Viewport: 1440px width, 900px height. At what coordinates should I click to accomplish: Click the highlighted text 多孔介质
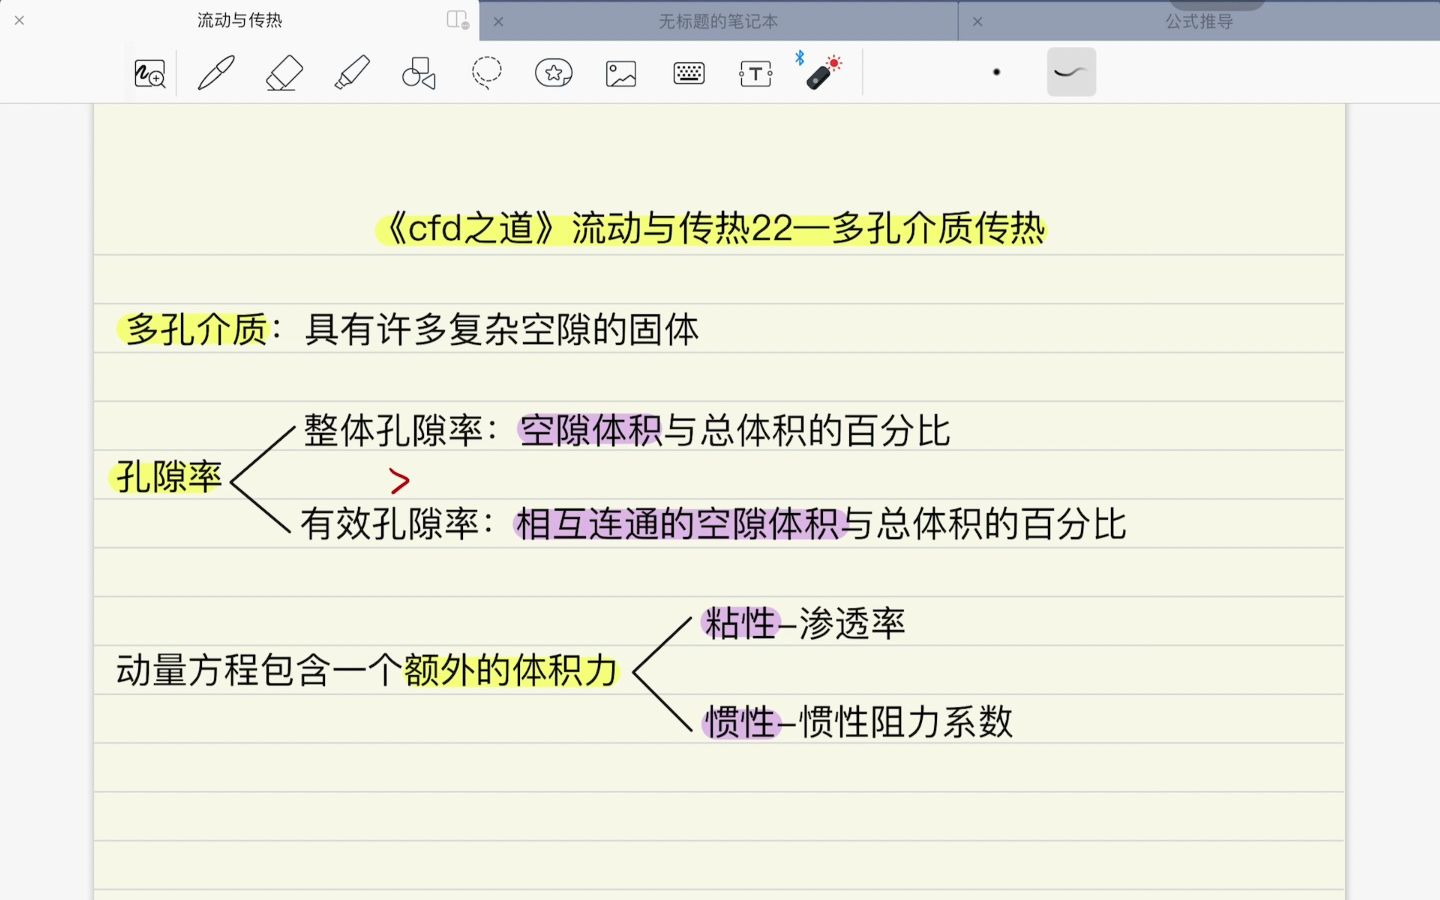click(196, 329)
